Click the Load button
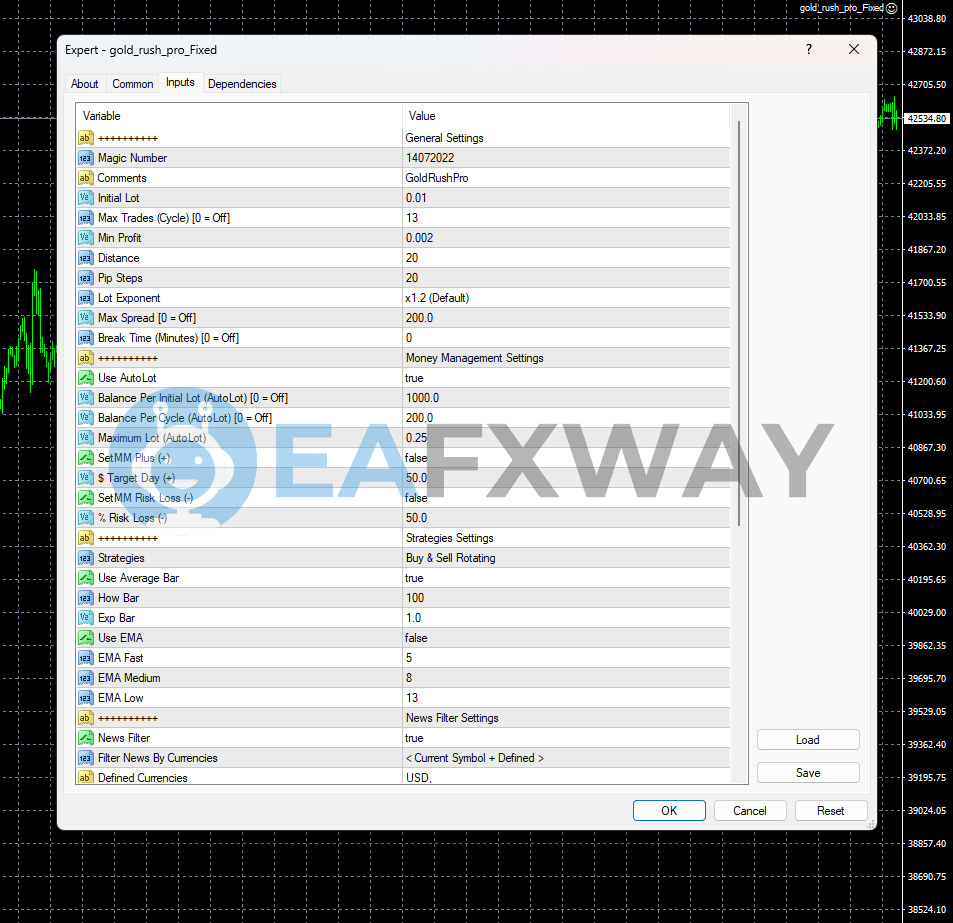This screenshot has height=923, width=953. coord(807,740)
